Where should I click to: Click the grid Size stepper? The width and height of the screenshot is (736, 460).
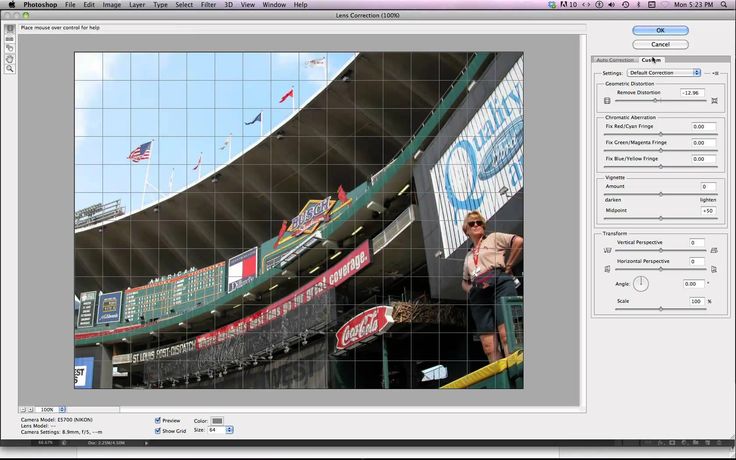tap(230, 430)
